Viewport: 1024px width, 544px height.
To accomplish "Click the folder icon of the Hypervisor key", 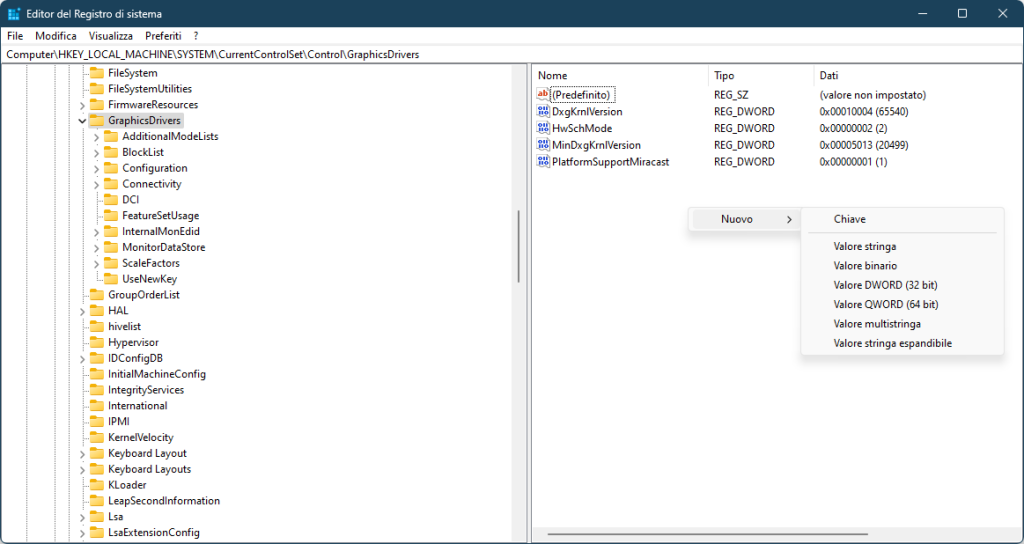I will (97, 342).
